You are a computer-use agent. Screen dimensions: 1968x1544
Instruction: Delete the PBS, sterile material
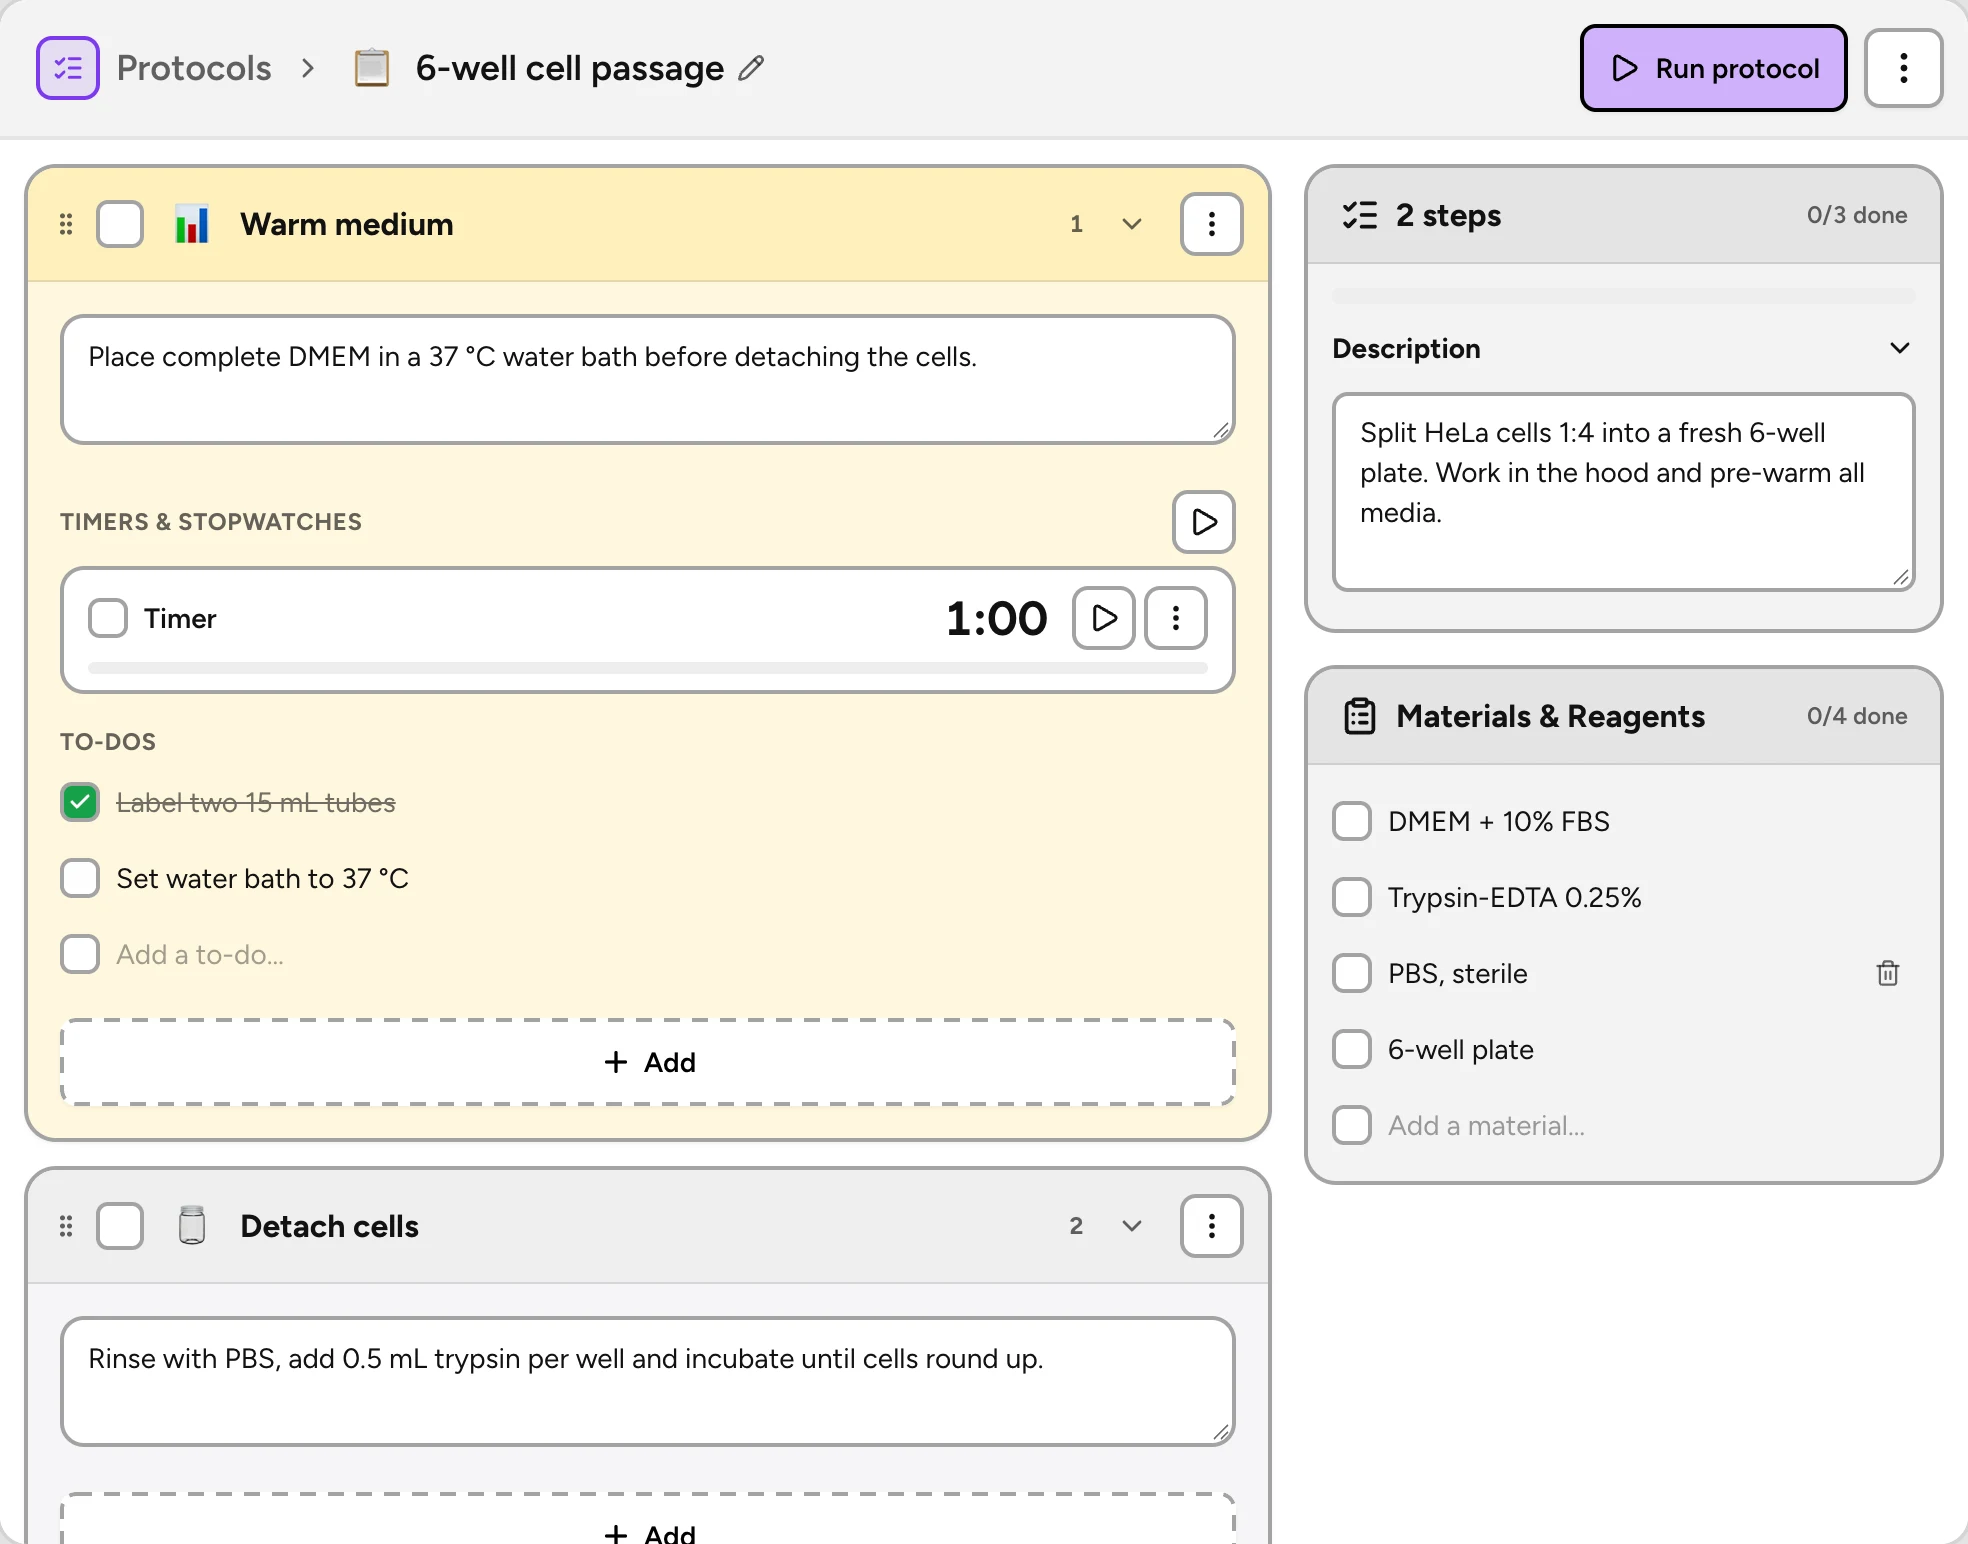1888,973
